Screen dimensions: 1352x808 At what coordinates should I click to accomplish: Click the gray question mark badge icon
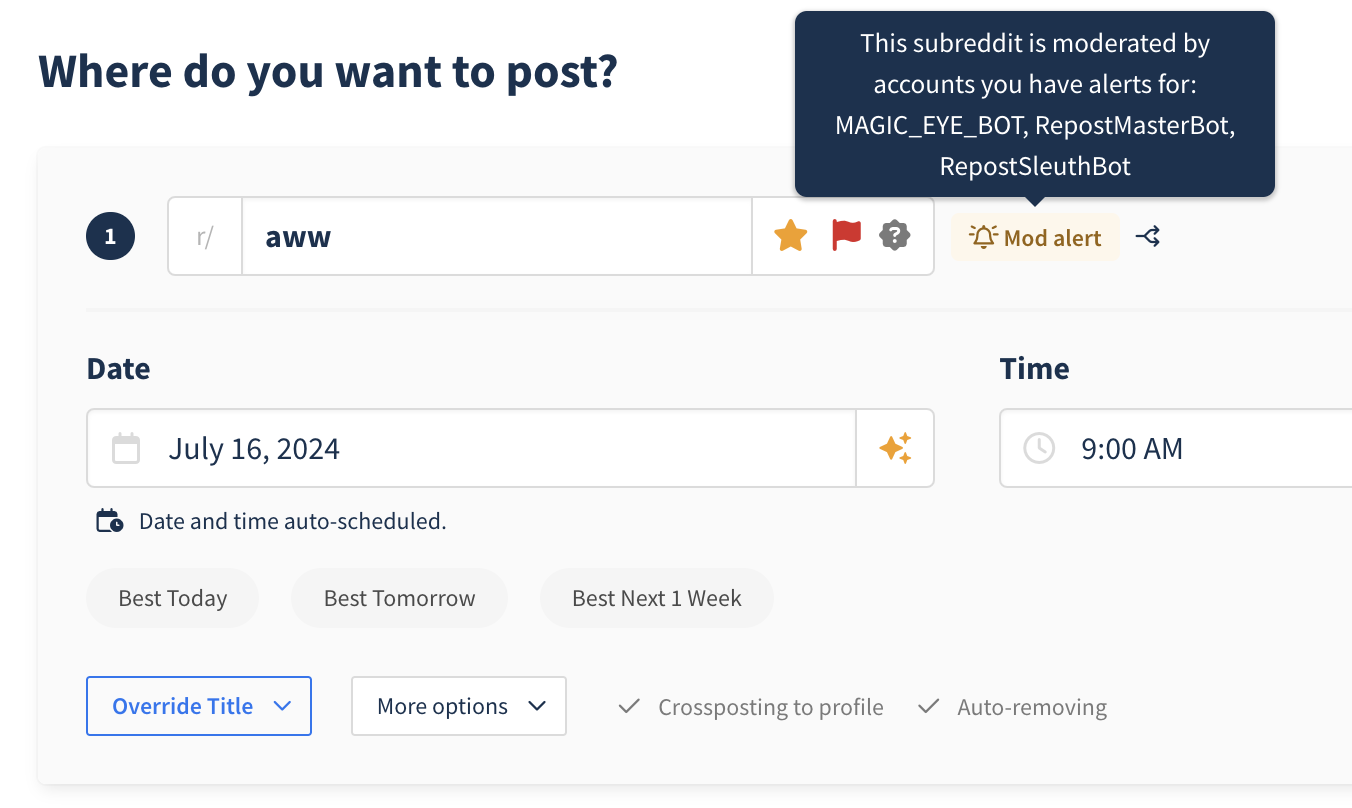click(x=894, y=236)
